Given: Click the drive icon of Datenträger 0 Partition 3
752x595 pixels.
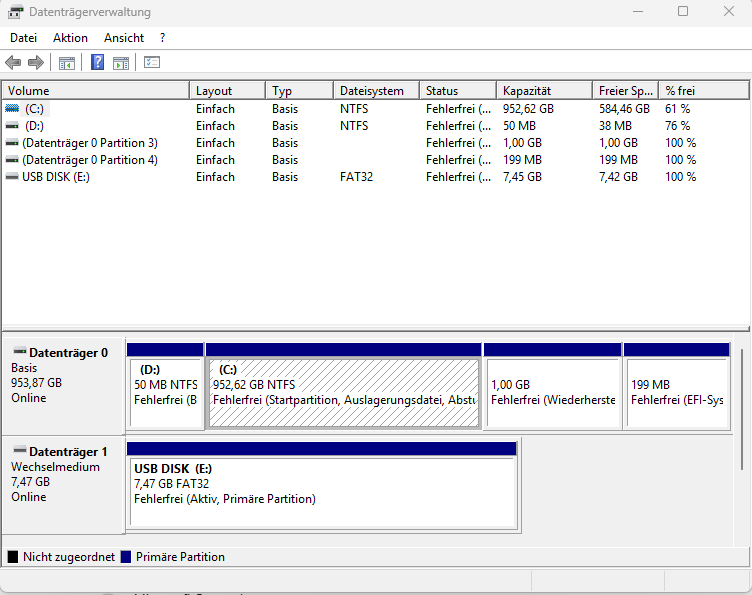Looking at the screenshot, I should pyautogui.click(x=12, y=143).
